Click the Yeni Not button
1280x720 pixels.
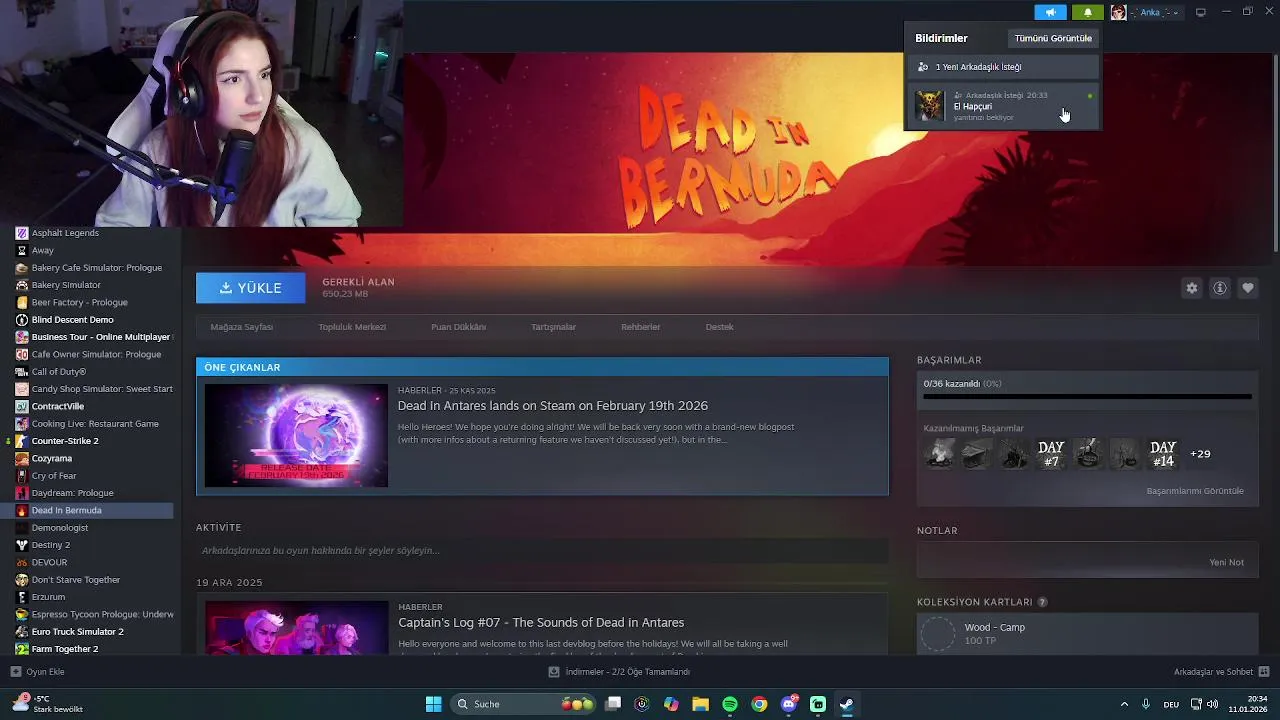(1226, 562)
